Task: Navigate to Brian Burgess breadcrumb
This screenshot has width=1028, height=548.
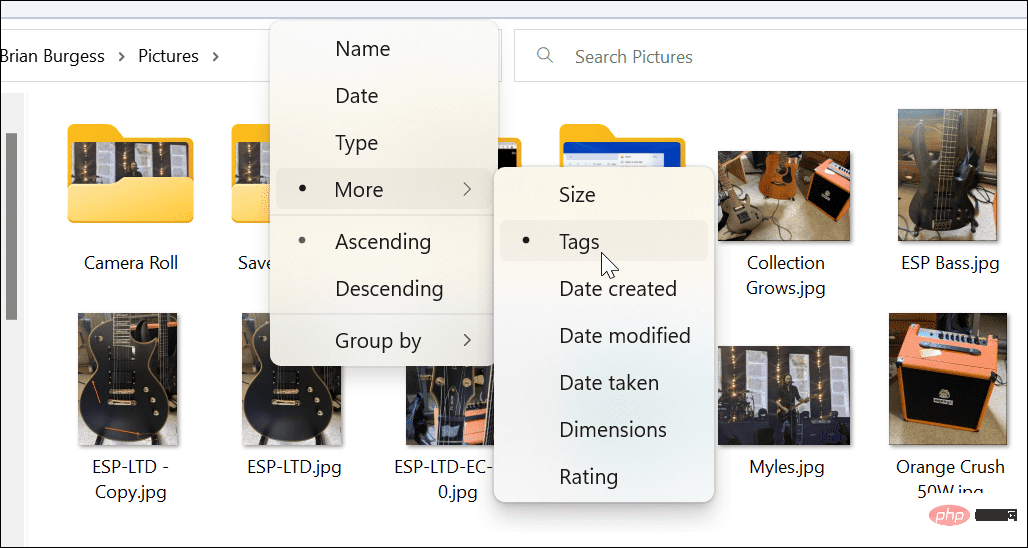Action: click(52, 57)
